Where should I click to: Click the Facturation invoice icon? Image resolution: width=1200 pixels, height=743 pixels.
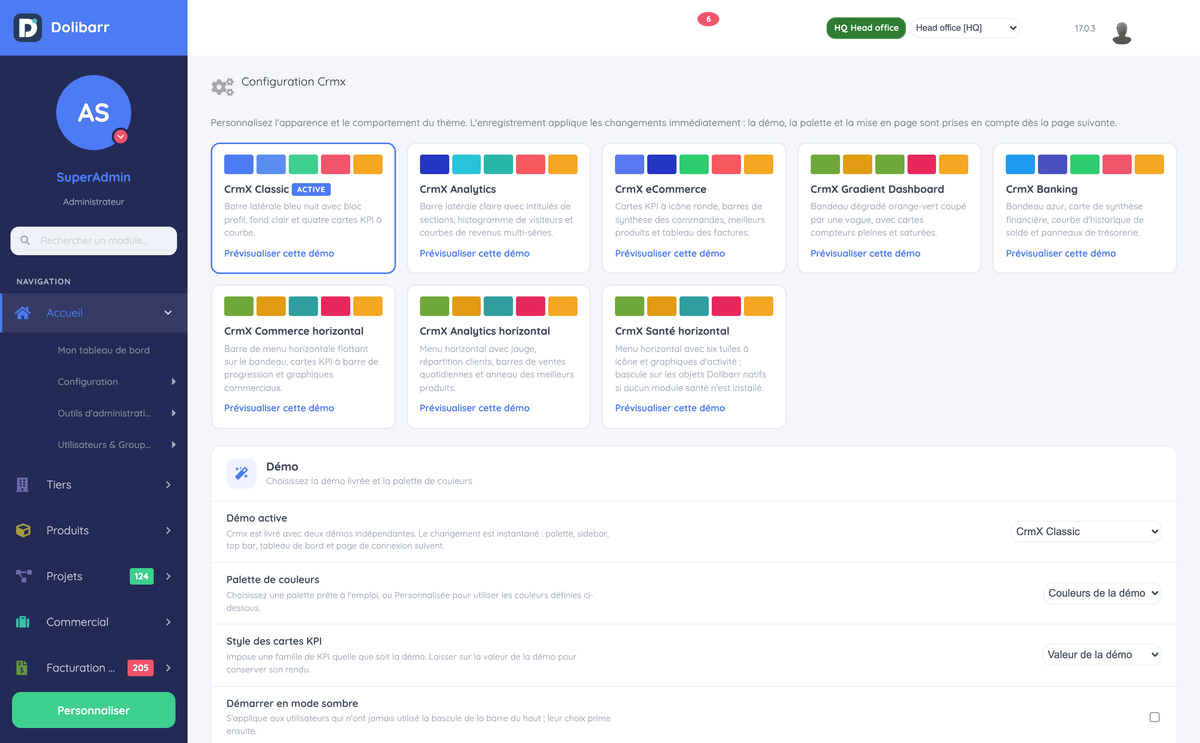23,668
